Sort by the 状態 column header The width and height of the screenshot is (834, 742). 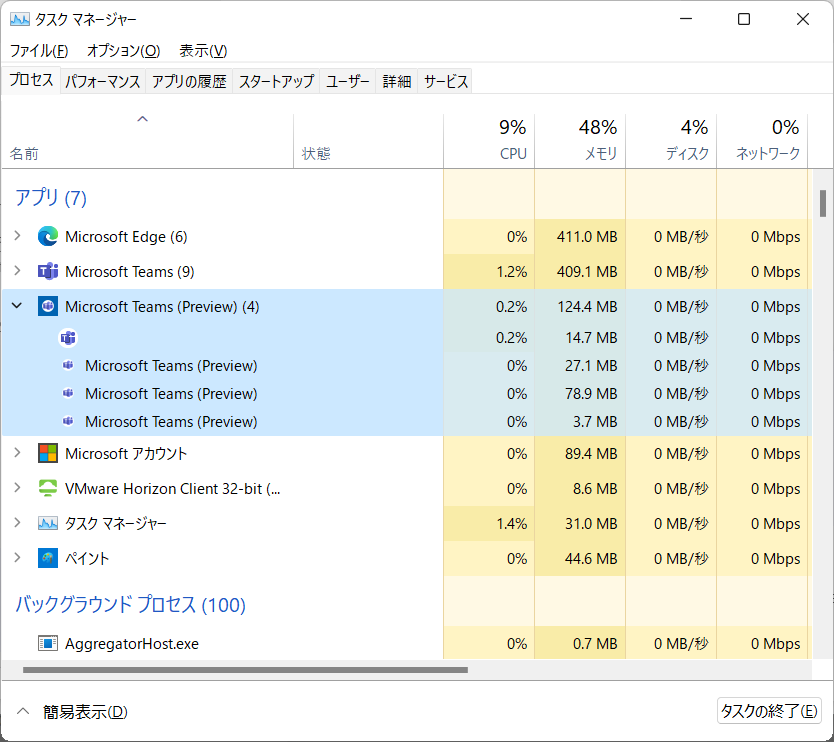[x=368, y=141]
